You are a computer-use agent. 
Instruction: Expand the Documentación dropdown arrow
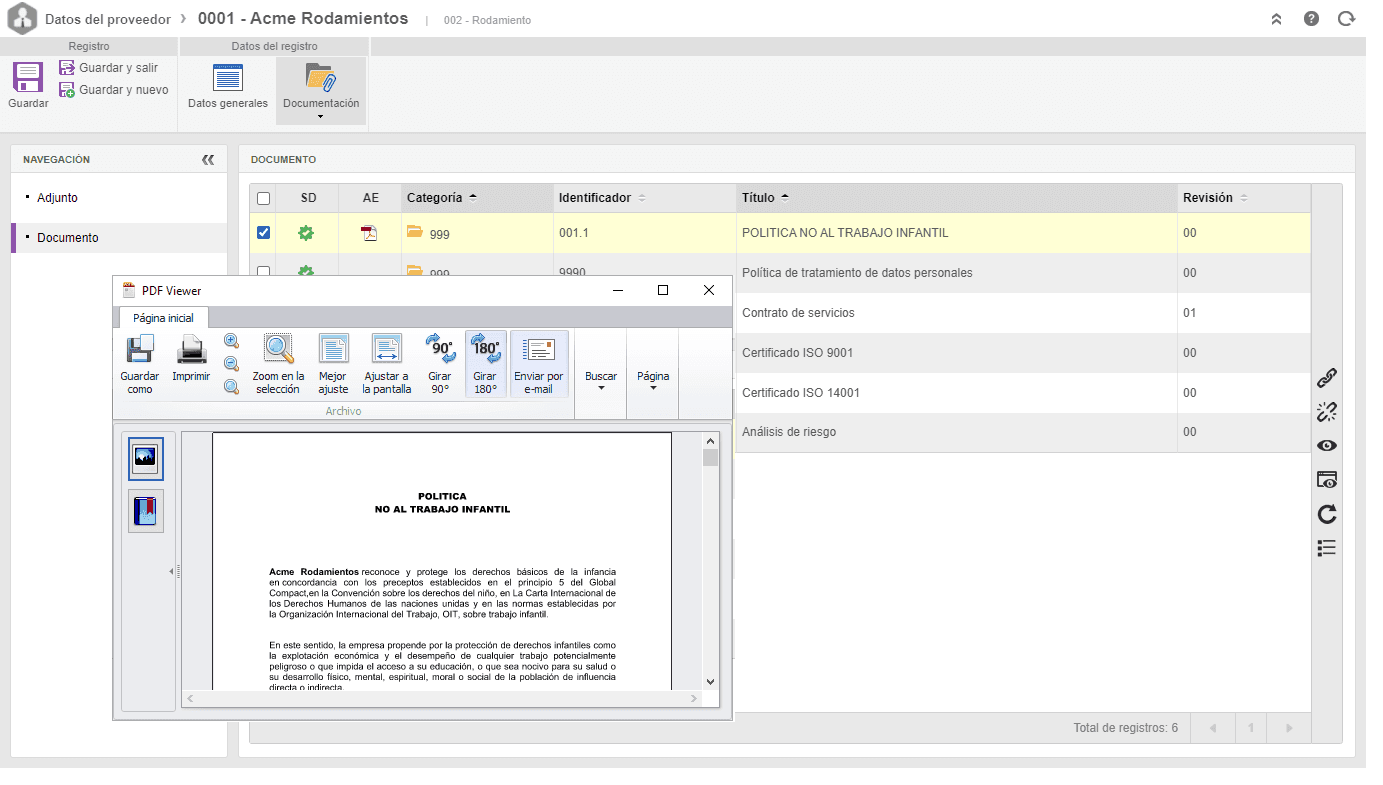coord(320,117)
